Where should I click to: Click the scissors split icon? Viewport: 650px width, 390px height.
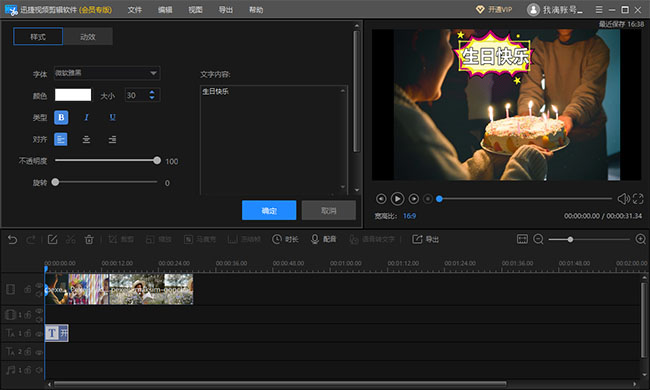pos(70,240)
